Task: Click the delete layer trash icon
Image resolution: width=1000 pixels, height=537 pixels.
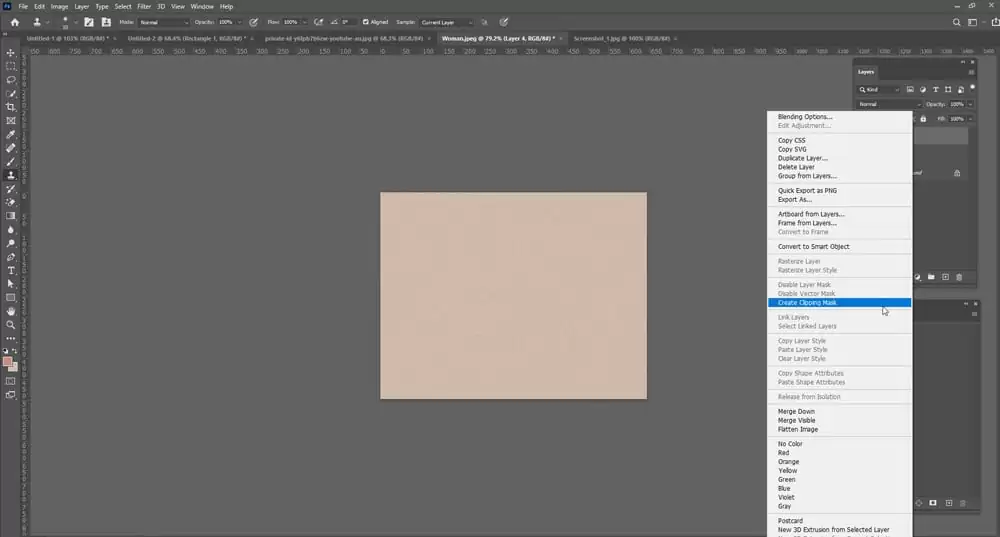Action: tap(959, 277)
